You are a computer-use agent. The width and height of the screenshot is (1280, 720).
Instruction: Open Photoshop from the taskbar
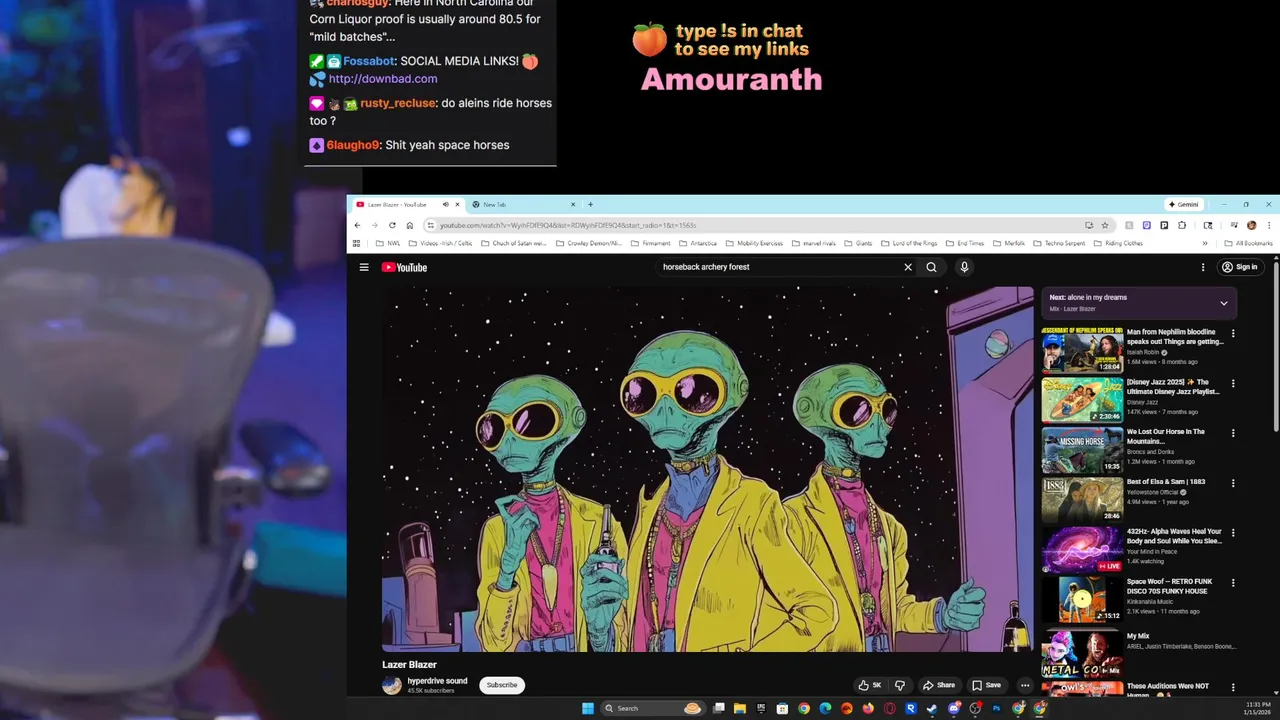tap(996, 709)
